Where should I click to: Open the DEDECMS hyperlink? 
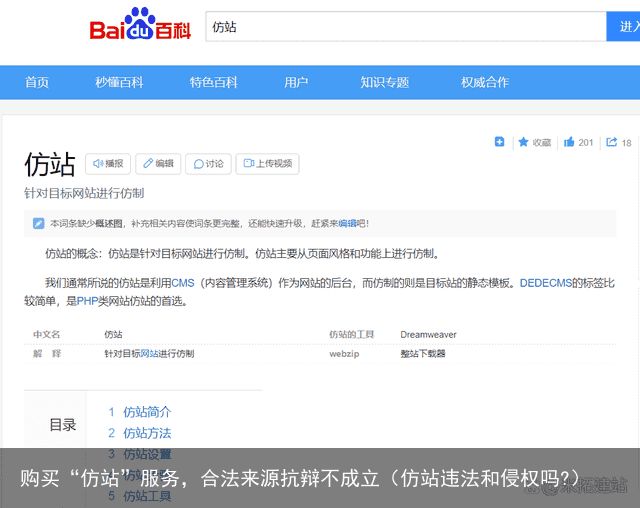coord(546,283)
